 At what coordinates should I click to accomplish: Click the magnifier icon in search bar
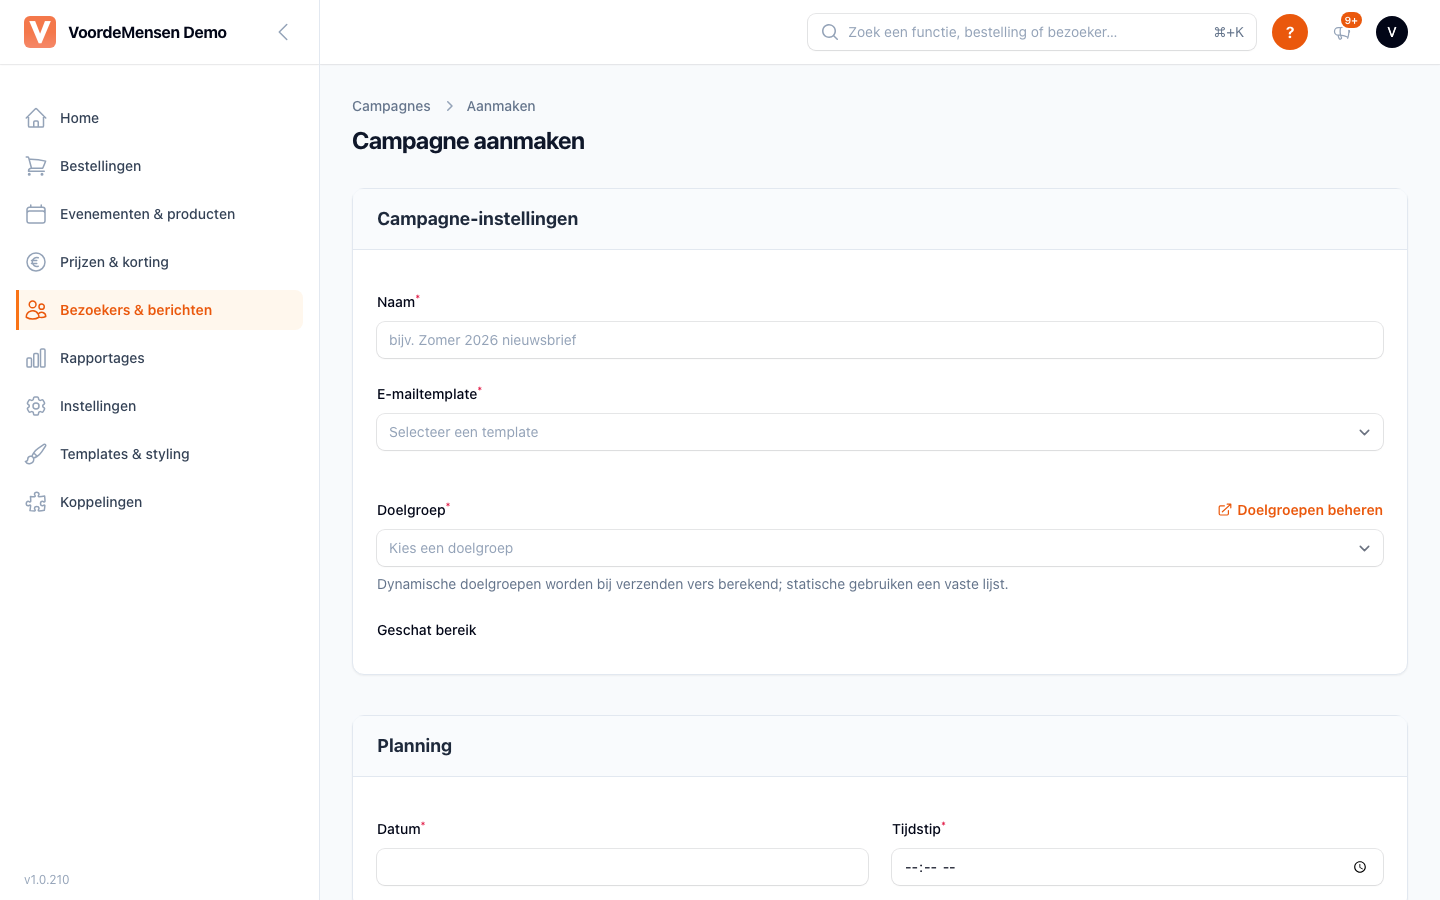pyautogui.click(x=830, y=32)
